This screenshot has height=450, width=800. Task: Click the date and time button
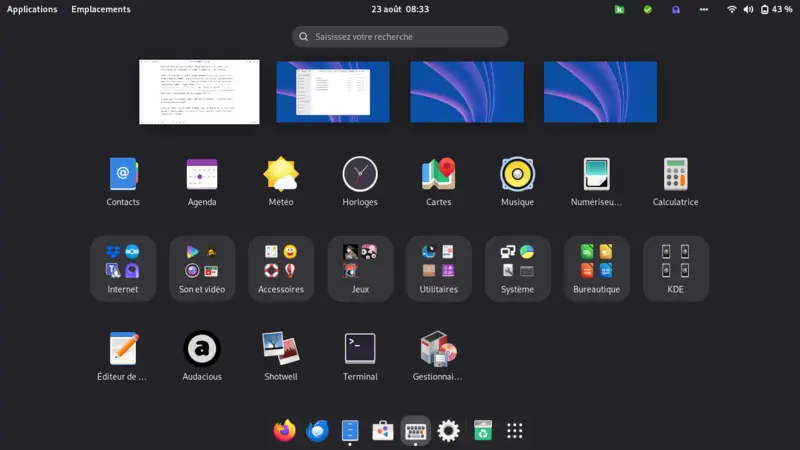tap(400, 9)
